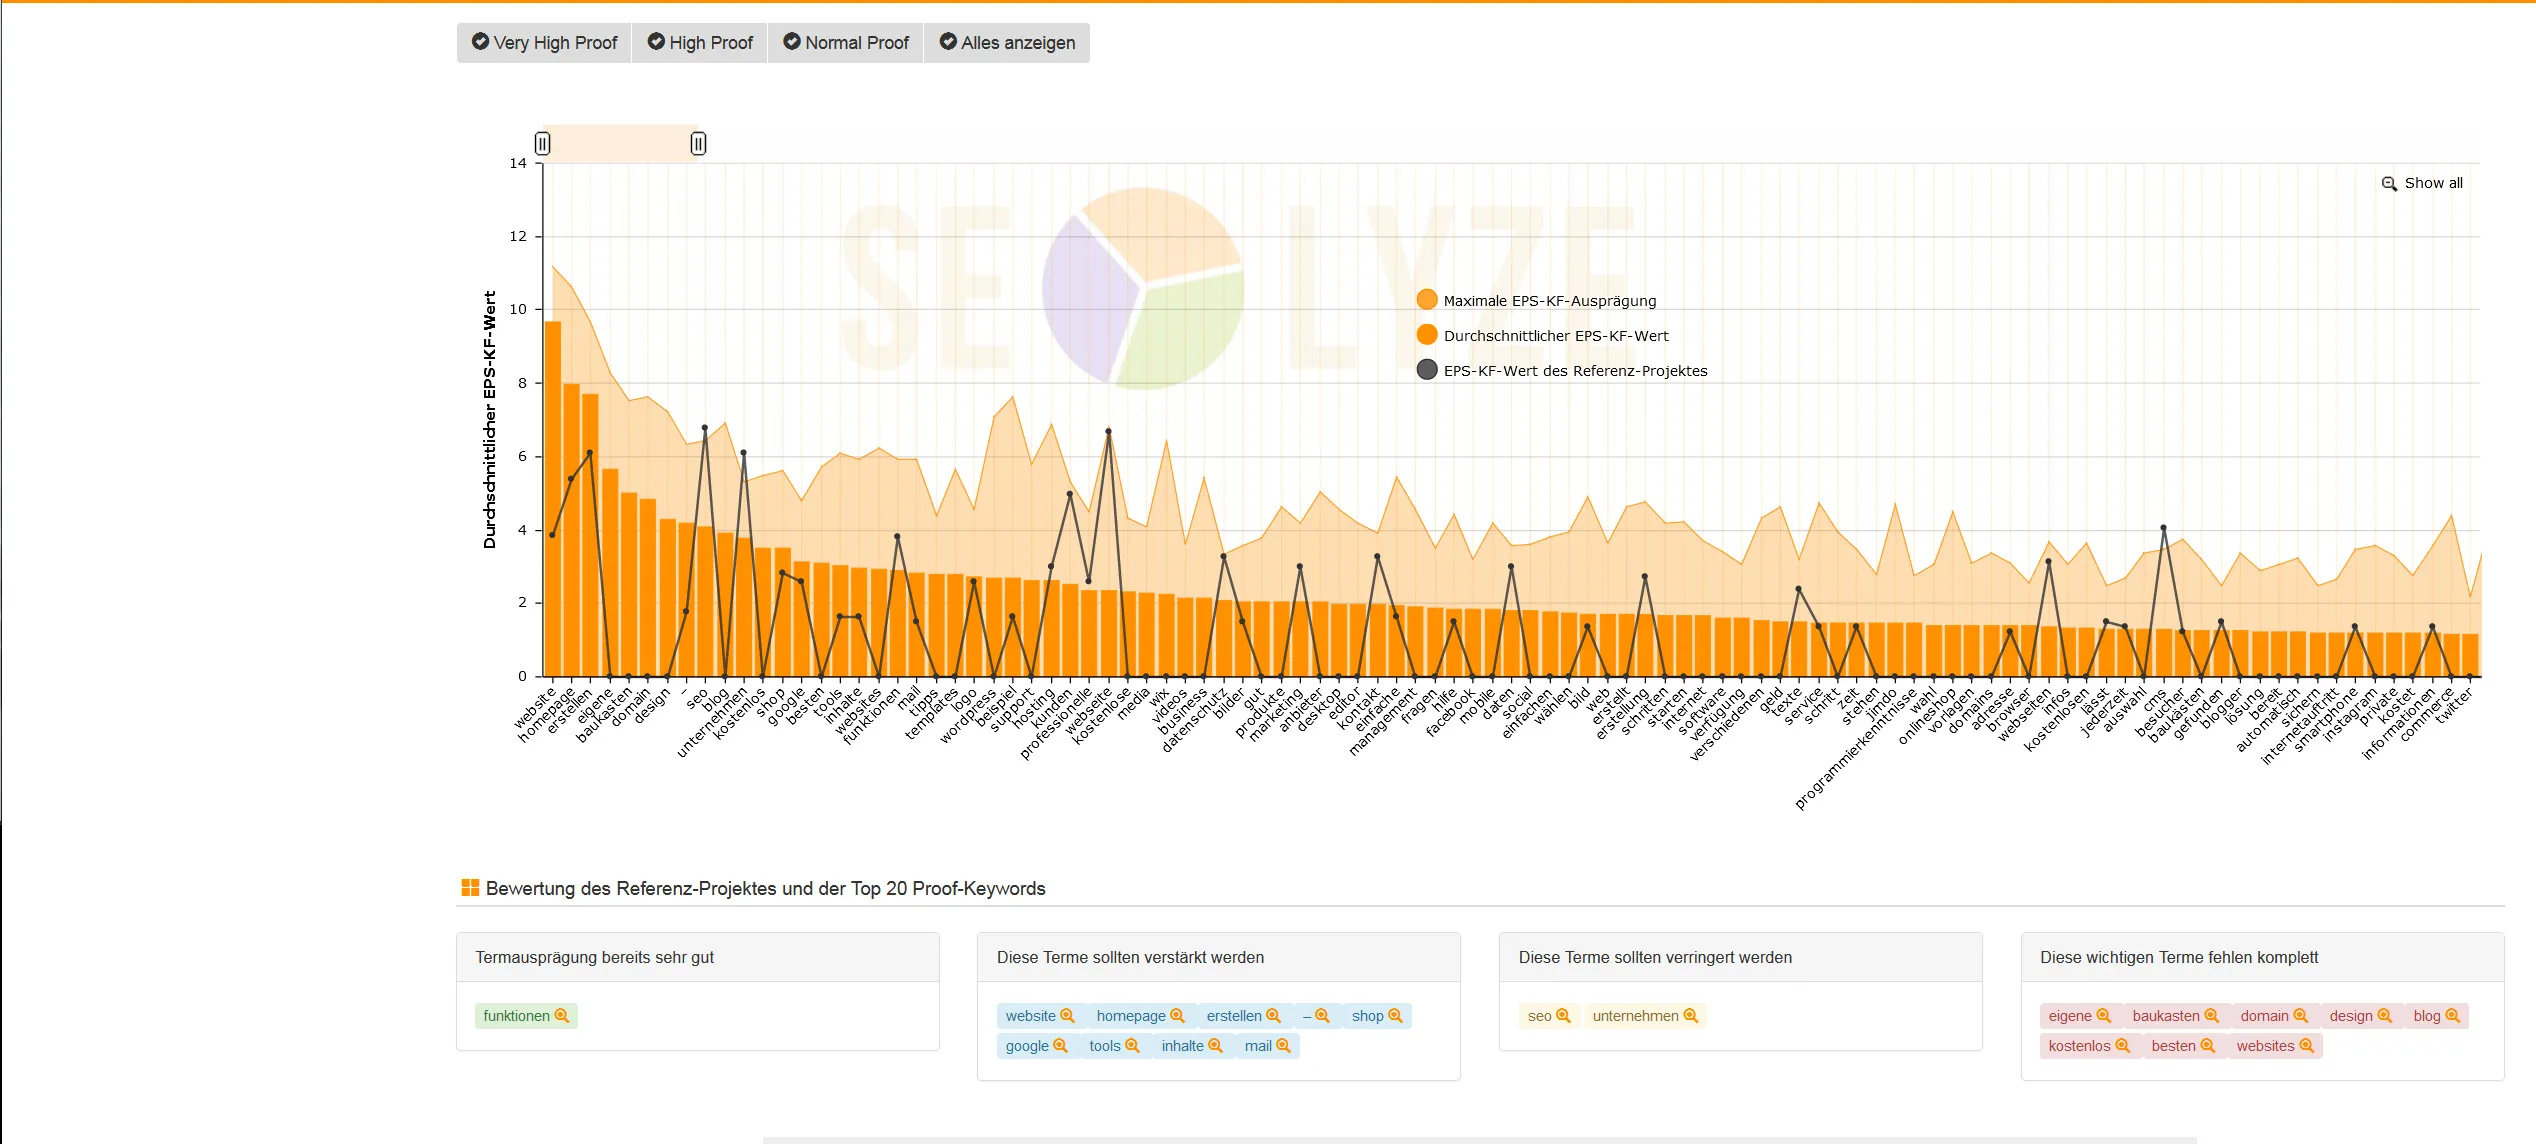The height and width of the screenshot is (1144, 2536).
Task: Click magnifier icon beside seo tag
Action: point(1563,1016)
